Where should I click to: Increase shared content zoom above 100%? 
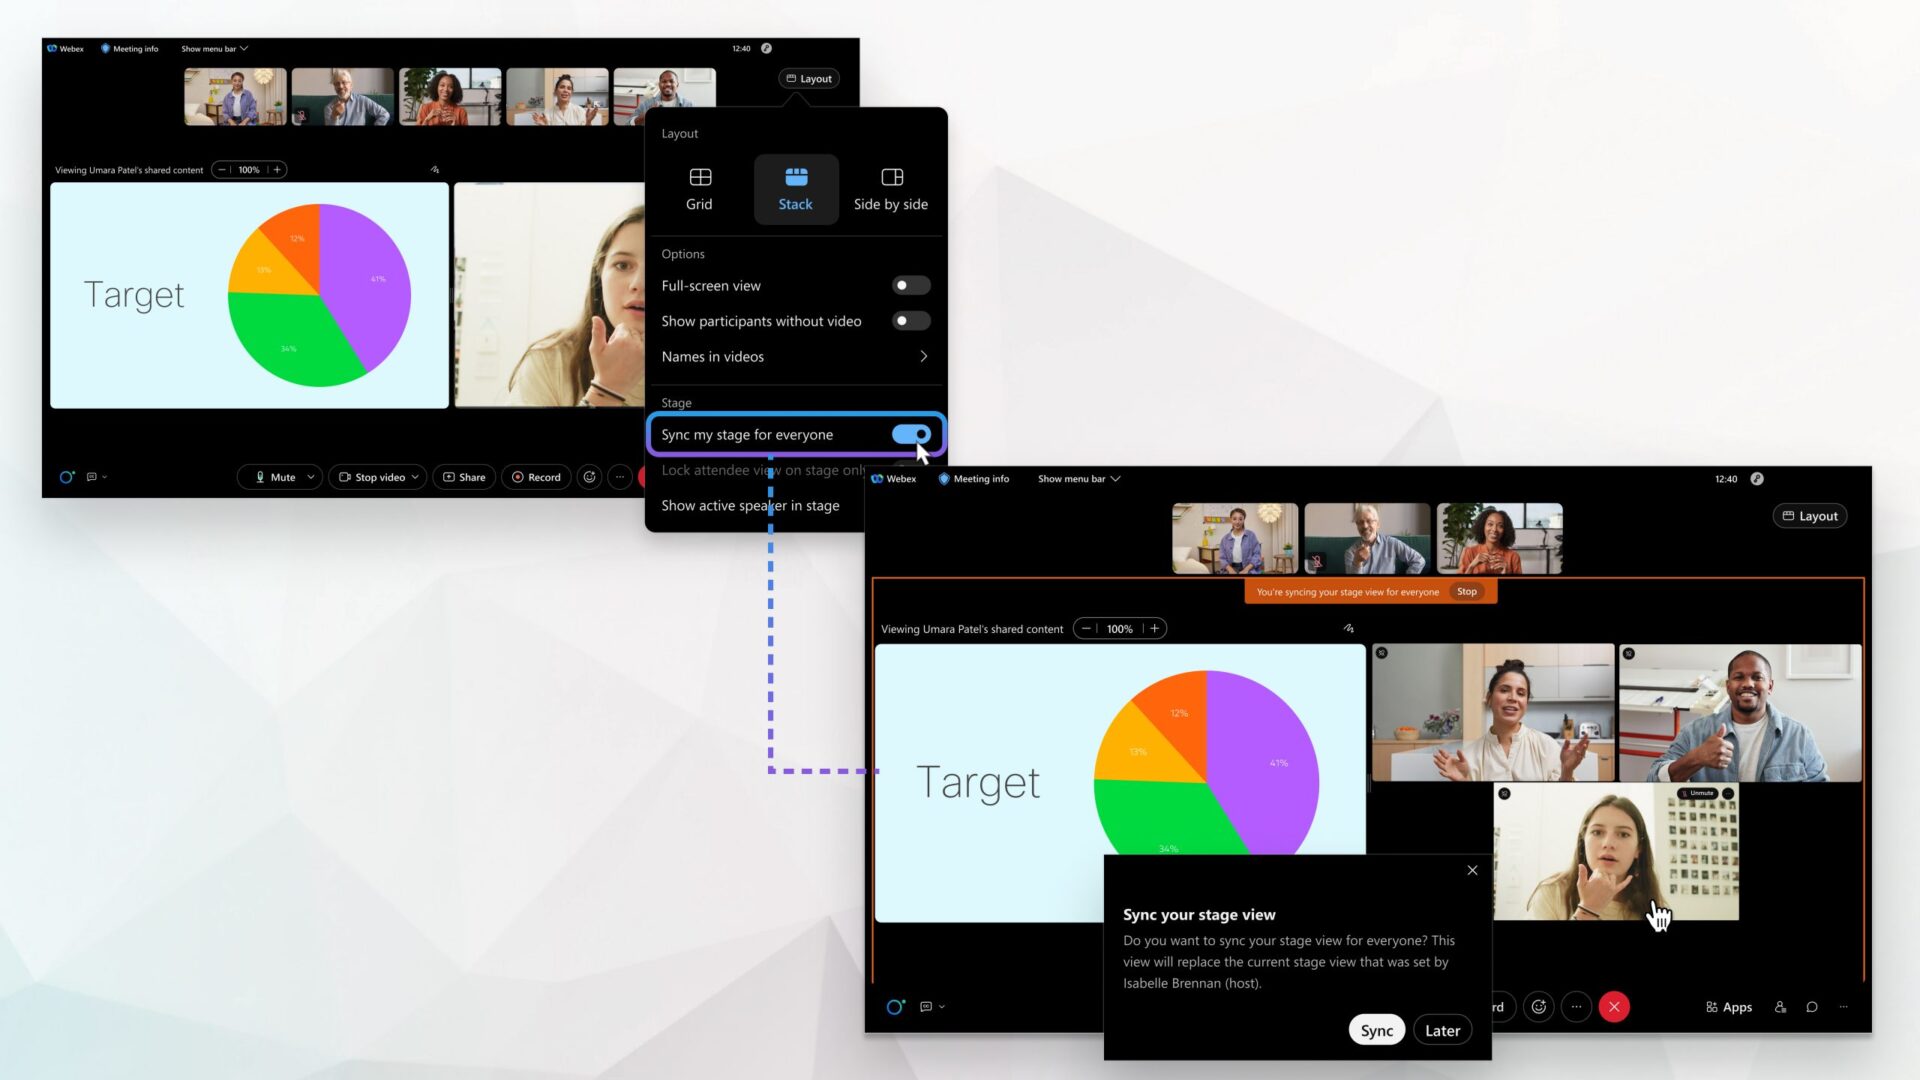click(1155, 628)
